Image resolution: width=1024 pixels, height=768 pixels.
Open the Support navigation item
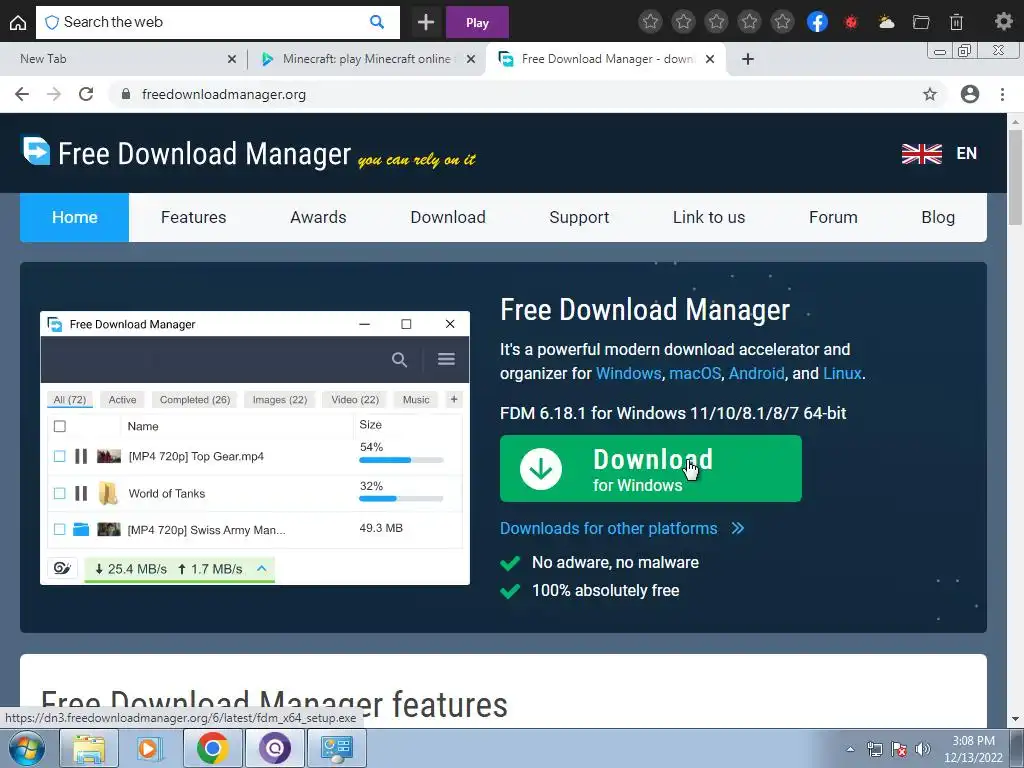coord(579,217)
